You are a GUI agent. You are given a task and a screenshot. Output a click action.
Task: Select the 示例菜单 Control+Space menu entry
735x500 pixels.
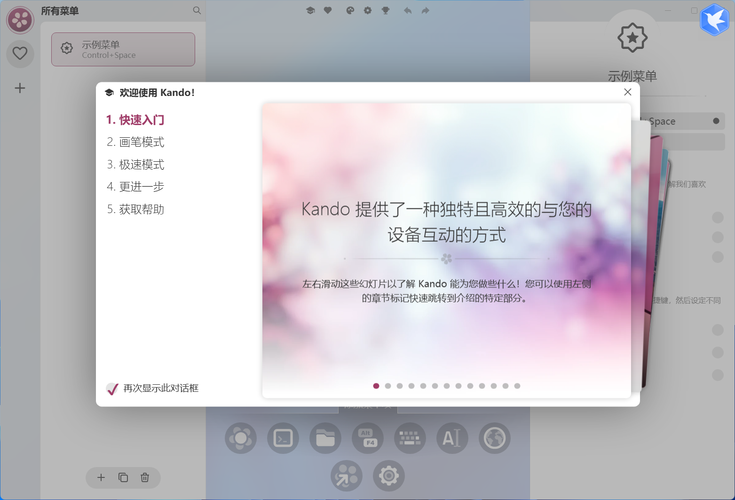pyautogui.click(x=123, y=49)
